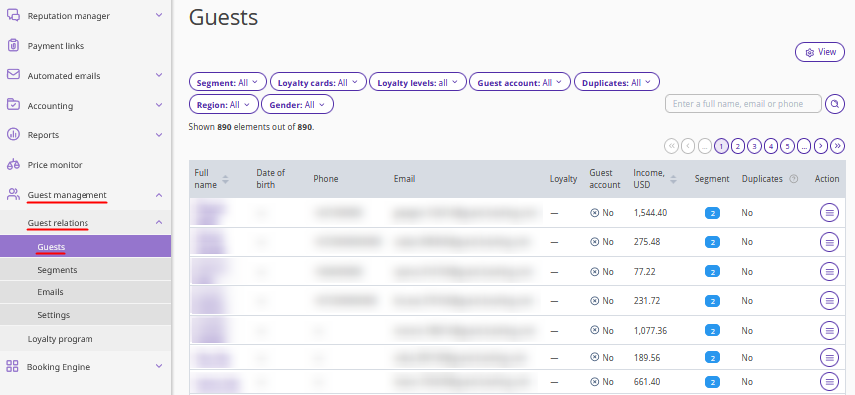Screen dimensions: 855x395
Task: Click segment badge 2 in the 77.22 row
Action: click(x=712, y=272)
